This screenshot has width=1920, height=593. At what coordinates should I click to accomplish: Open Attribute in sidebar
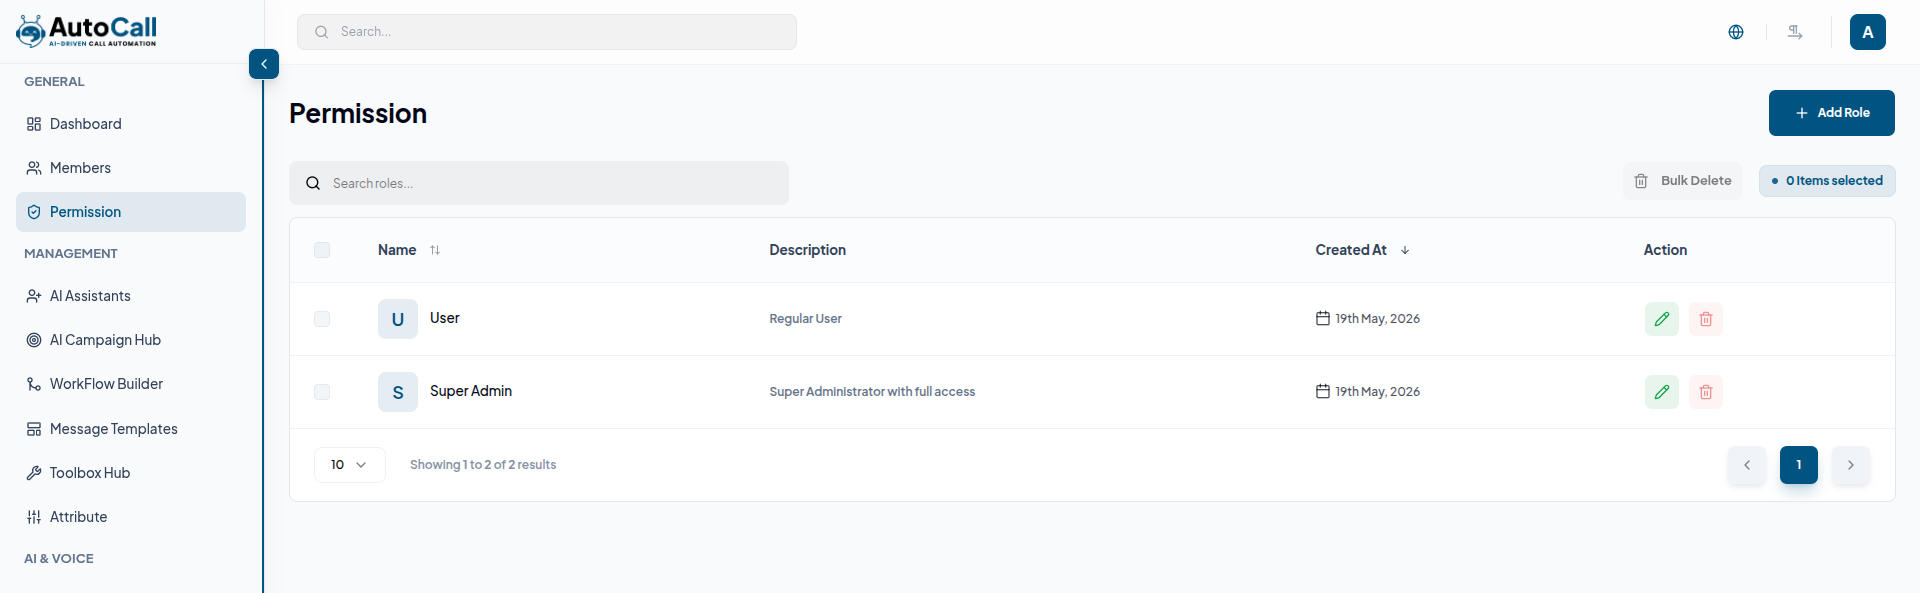131,517
